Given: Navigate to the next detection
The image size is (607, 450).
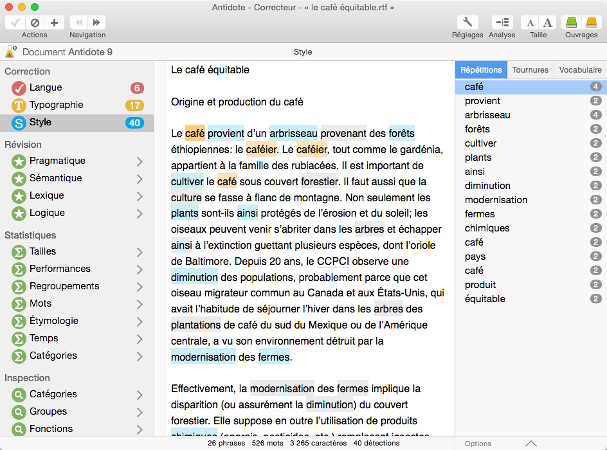Looking at the screenshot, I should (x=97, y=21).
